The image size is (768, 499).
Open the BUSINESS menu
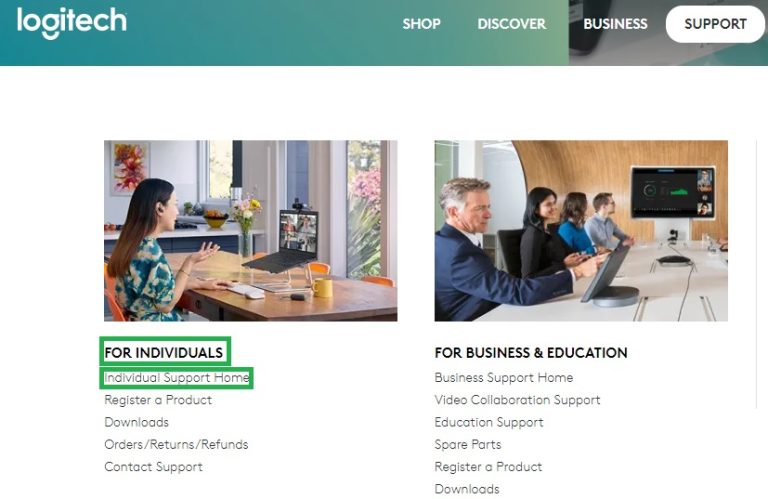615,24
